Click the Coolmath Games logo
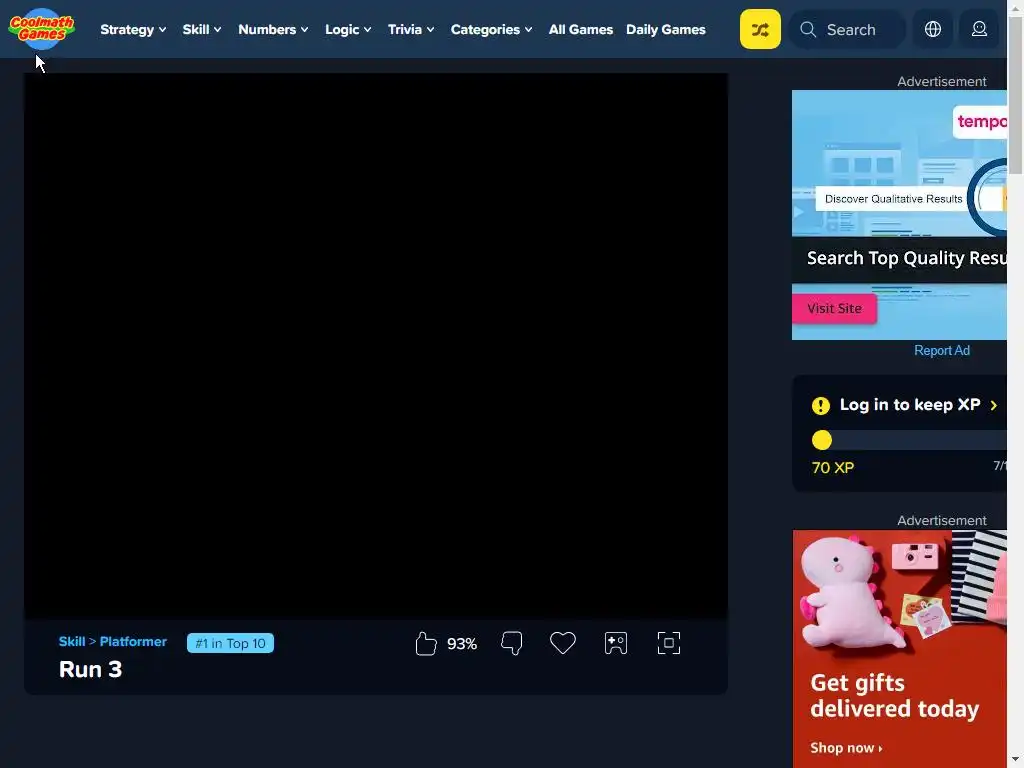1024x768 pixels. click(42, 29)
